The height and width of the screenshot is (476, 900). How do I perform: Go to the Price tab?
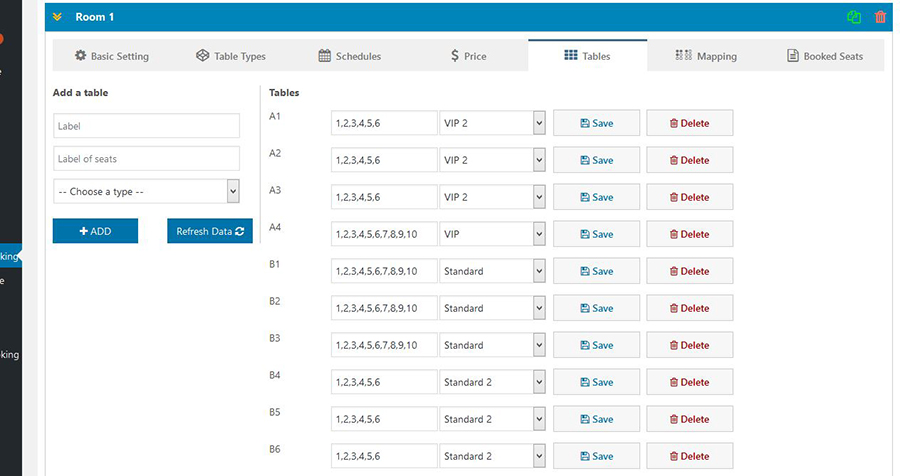468,56
